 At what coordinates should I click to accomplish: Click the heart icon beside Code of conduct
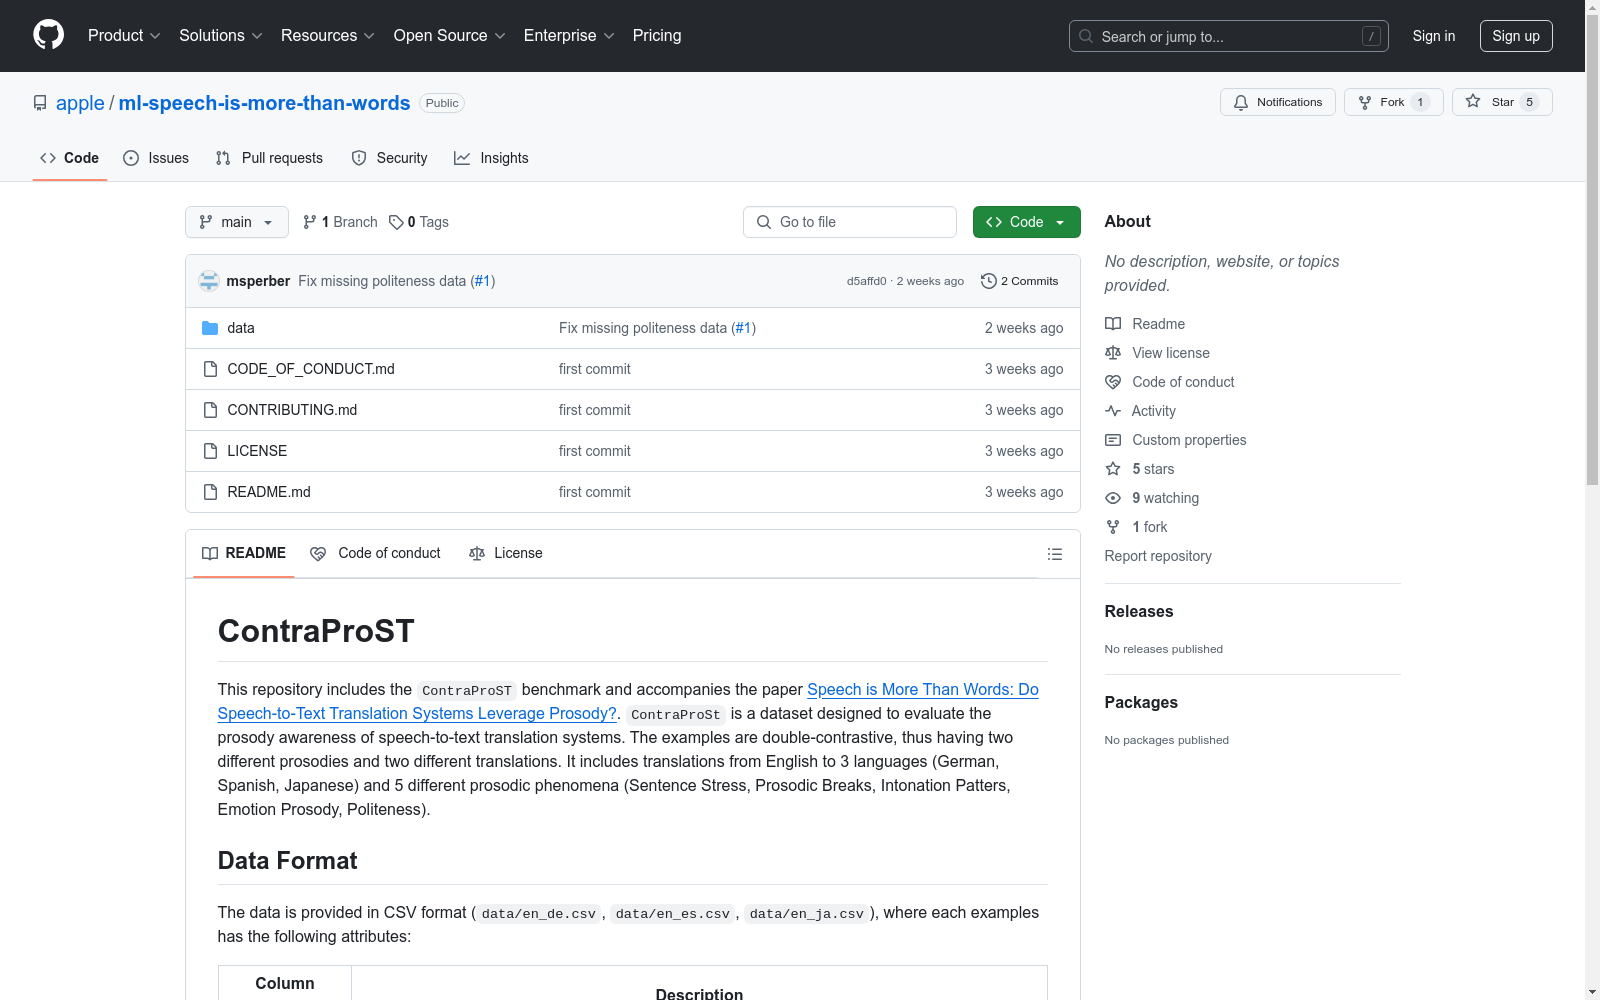coord(1113,382)
